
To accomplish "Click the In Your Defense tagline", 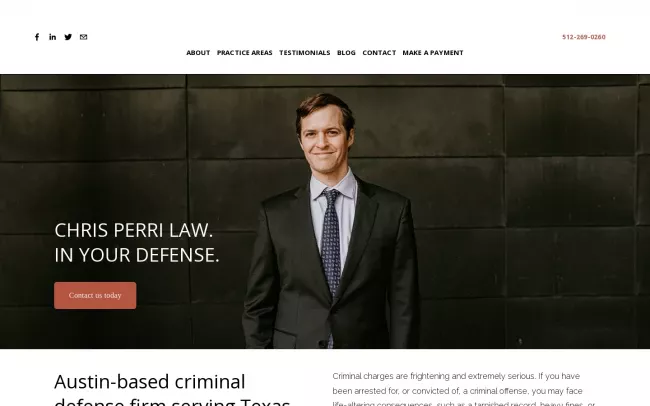I will (x=137, y=255).
